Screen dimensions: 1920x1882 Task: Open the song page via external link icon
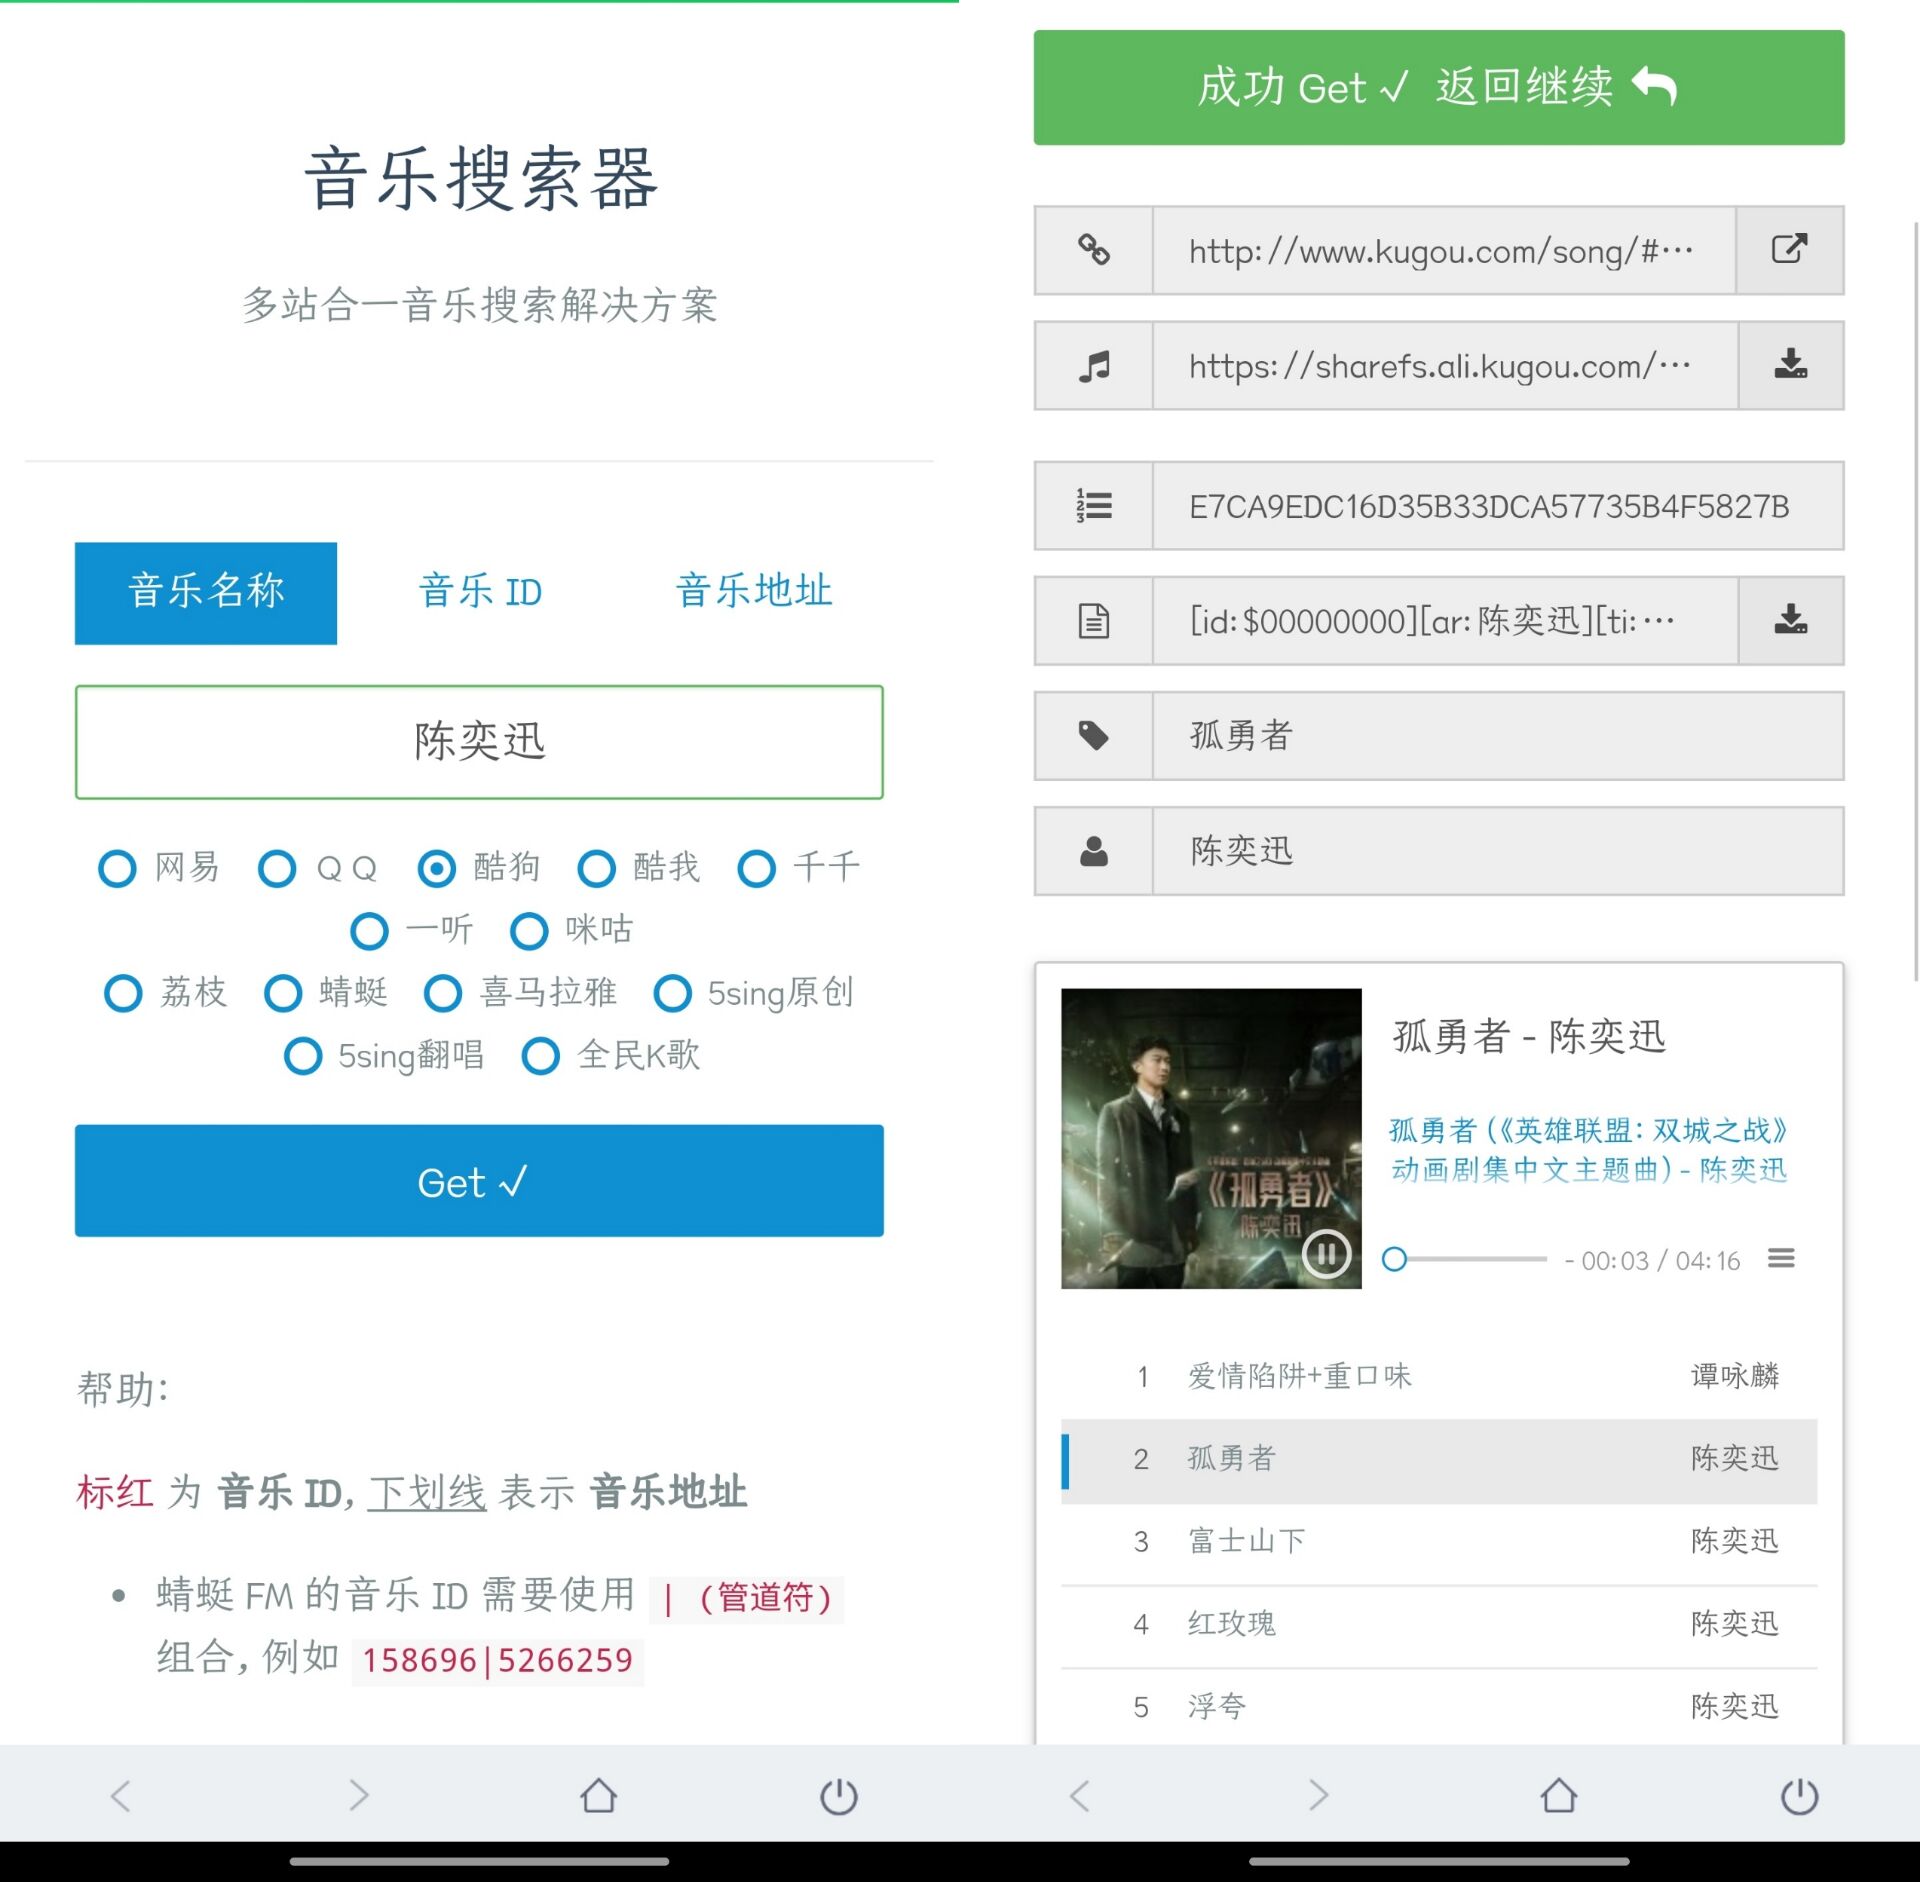coord(1790,250)
